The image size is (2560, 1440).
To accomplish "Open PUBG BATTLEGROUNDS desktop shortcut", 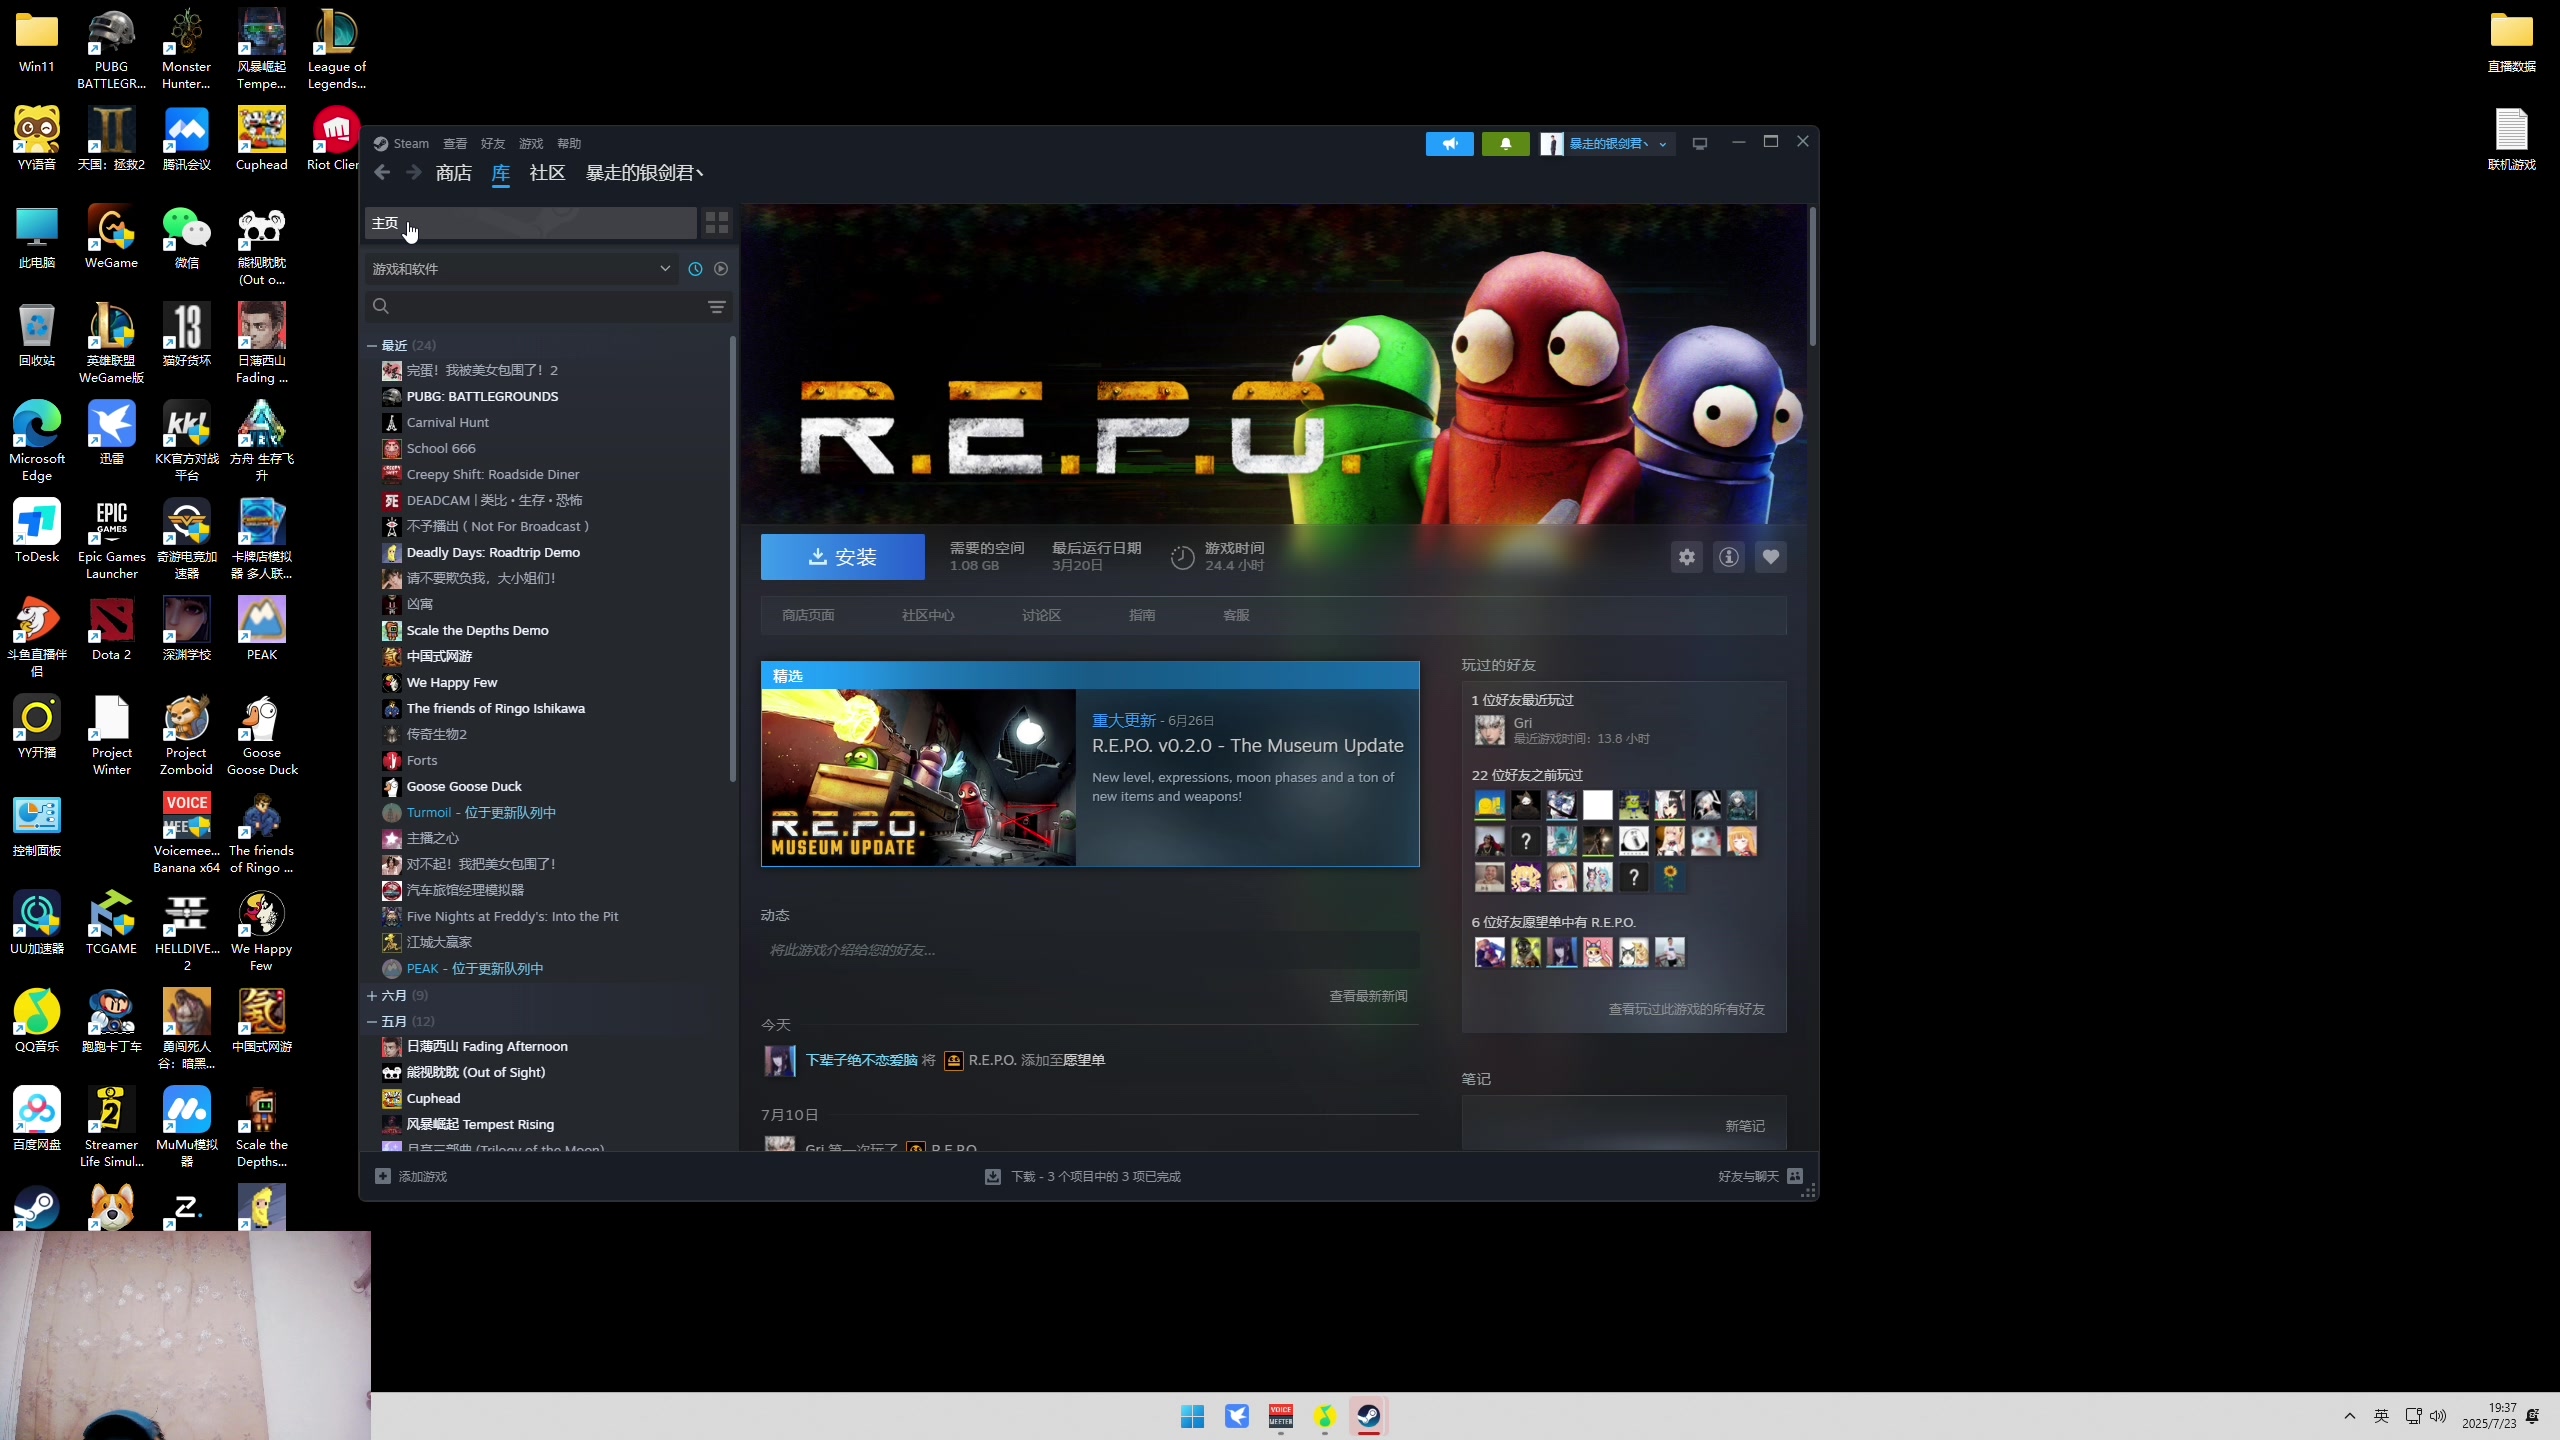I will pyautogui.click(x=111, y=48).
